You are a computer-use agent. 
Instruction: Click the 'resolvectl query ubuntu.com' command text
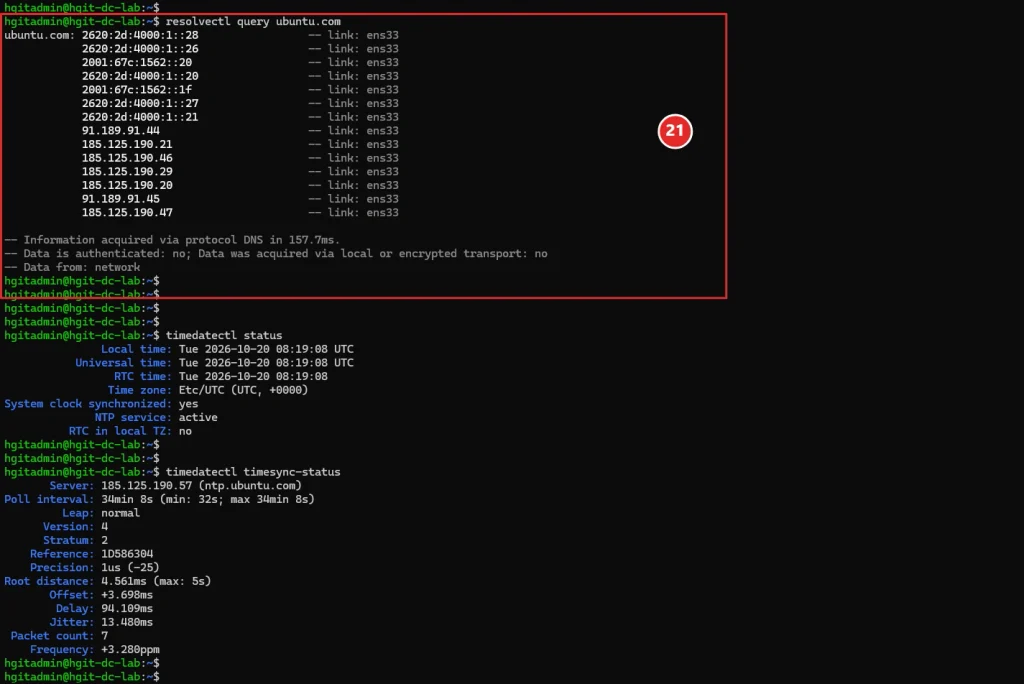253,22
